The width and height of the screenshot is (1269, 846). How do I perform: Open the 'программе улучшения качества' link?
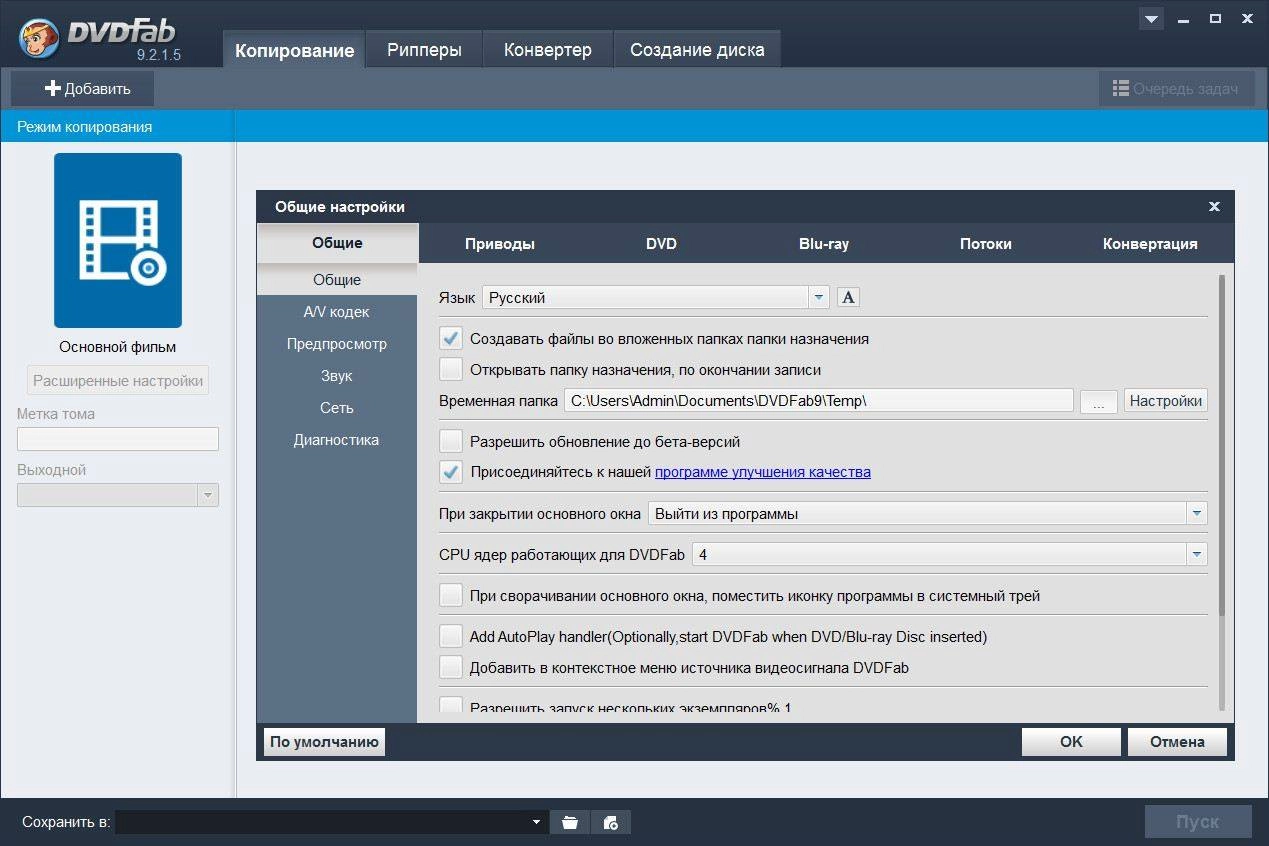[763, 472]
